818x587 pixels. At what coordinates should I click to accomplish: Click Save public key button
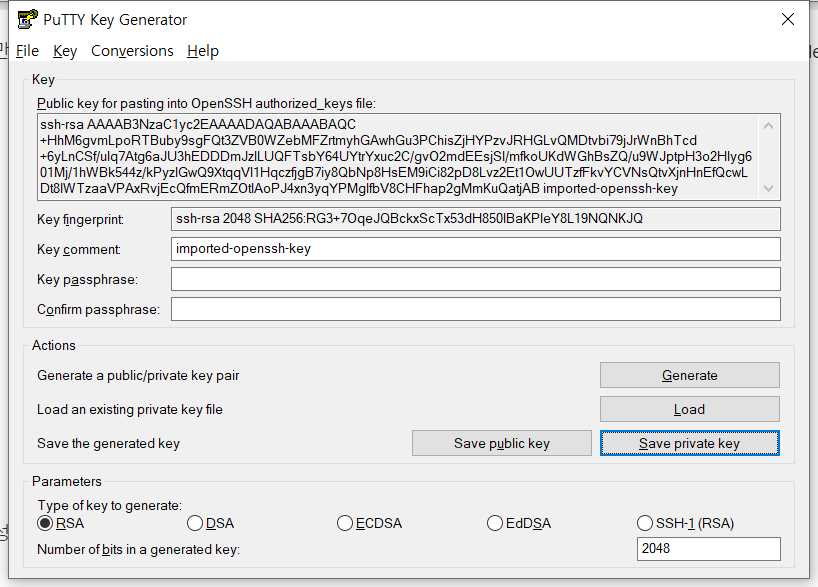point(502,443)
